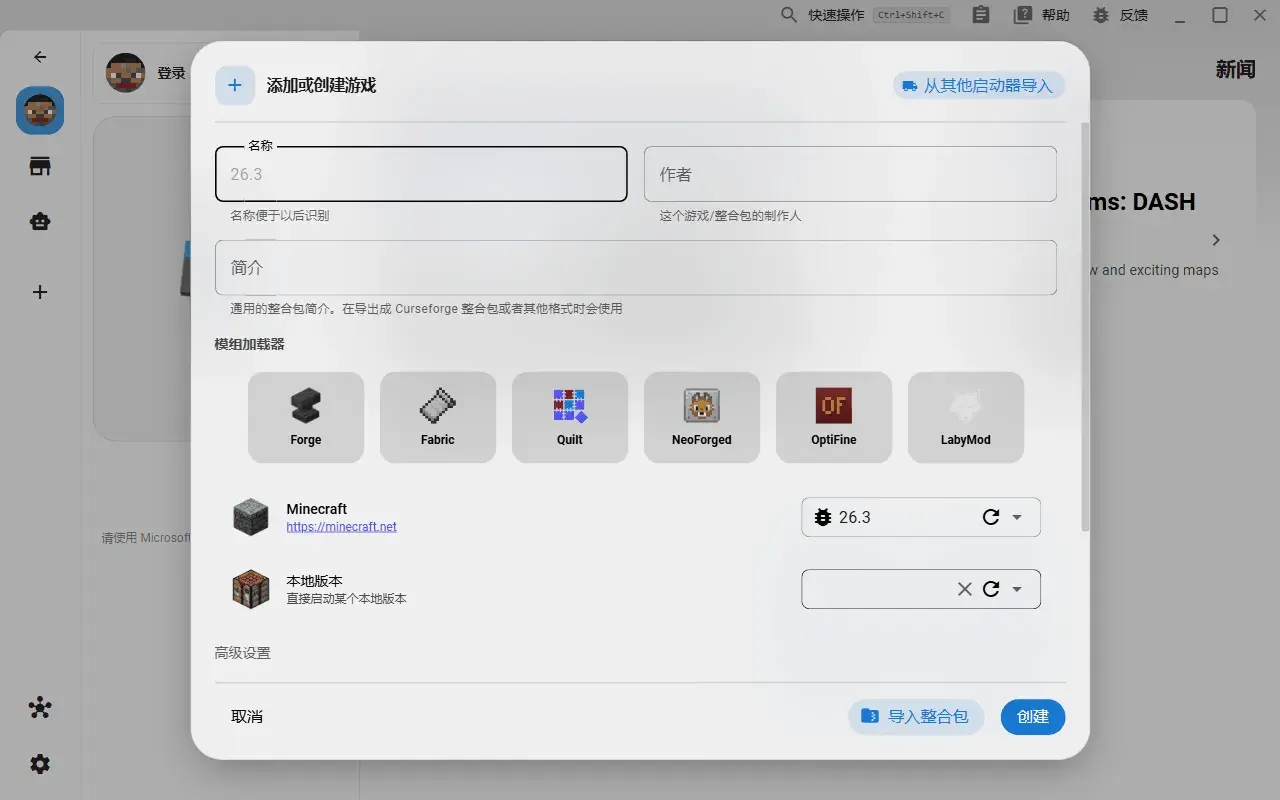Choose the OptiFine mod loader
Viewport: 1280px width, 800px height.
click(834, 417)
